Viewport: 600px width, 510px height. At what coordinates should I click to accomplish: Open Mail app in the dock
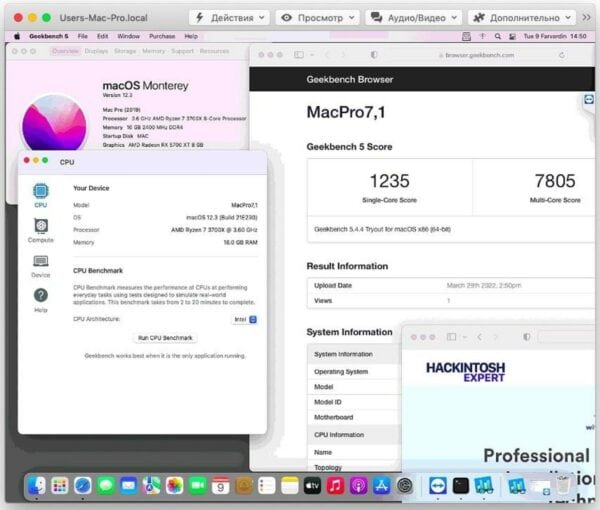(x=129, y=486)
